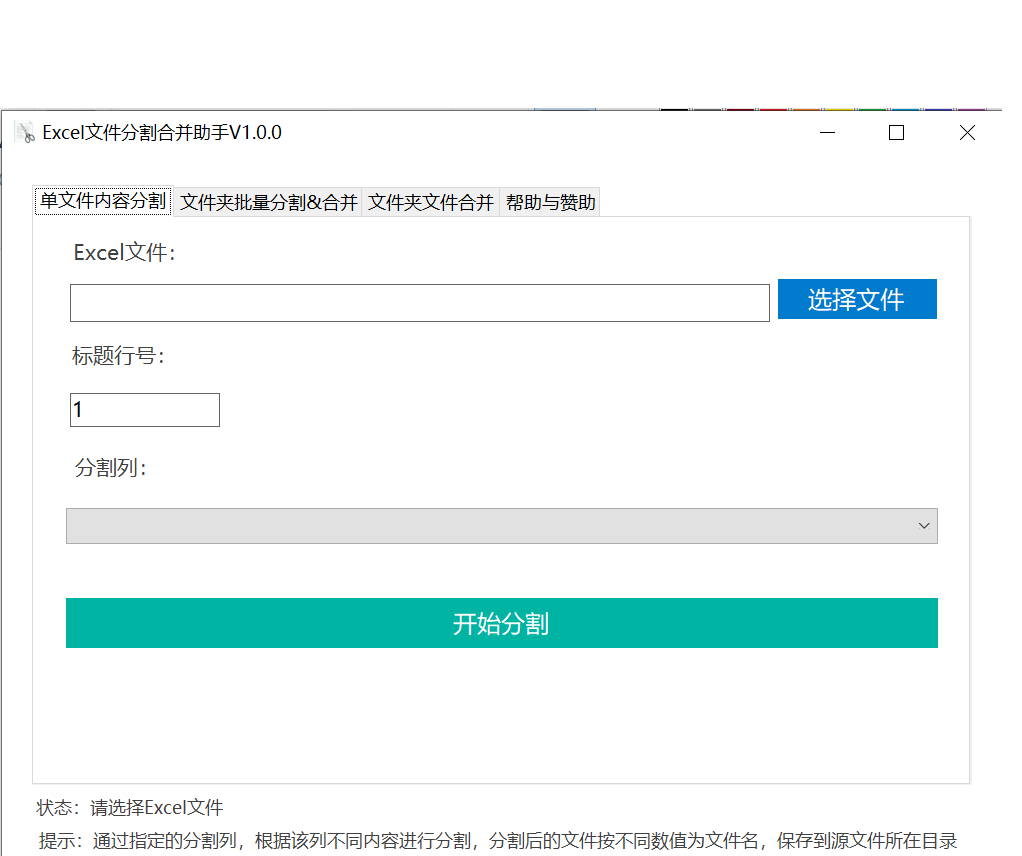Minimize the Excel助手 window
This screenshot has width=1022, height=856.
[826, 132]
